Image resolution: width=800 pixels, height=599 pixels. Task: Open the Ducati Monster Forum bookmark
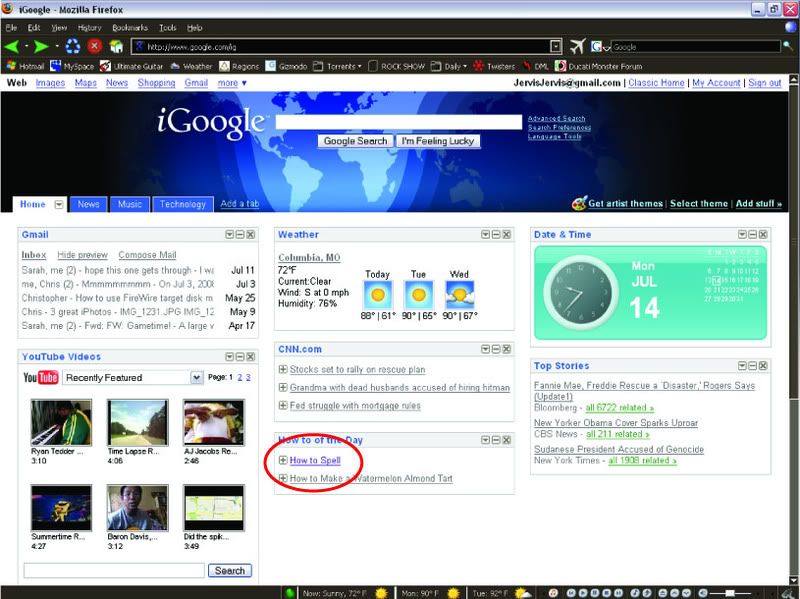[x=598, y=66]
